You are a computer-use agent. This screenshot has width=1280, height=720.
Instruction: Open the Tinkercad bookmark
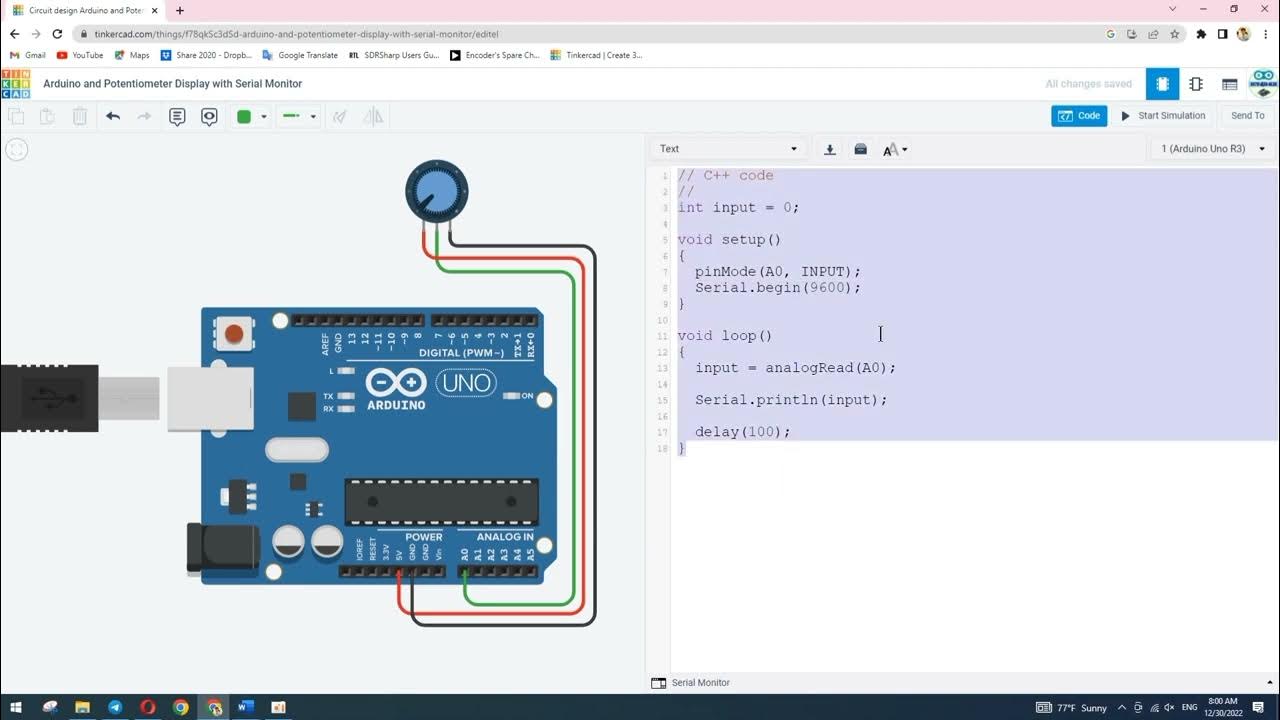point(596,55)
